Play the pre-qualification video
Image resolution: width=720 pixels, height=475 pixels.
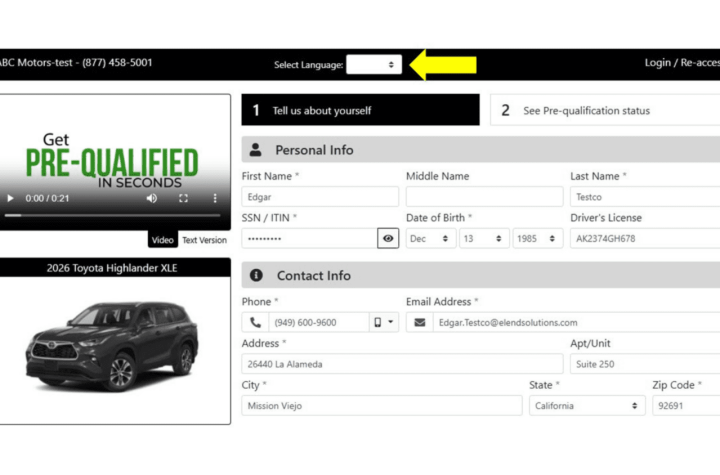coord(9,198)
